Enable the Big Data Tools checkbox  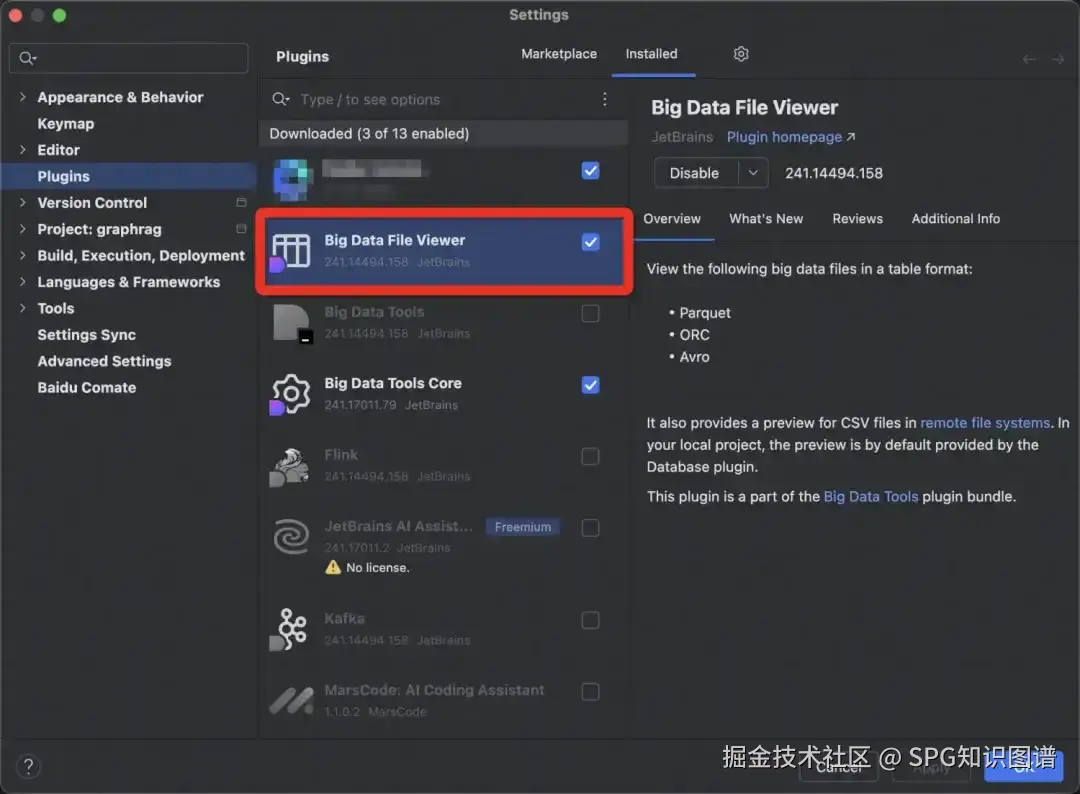pos(590,313)
